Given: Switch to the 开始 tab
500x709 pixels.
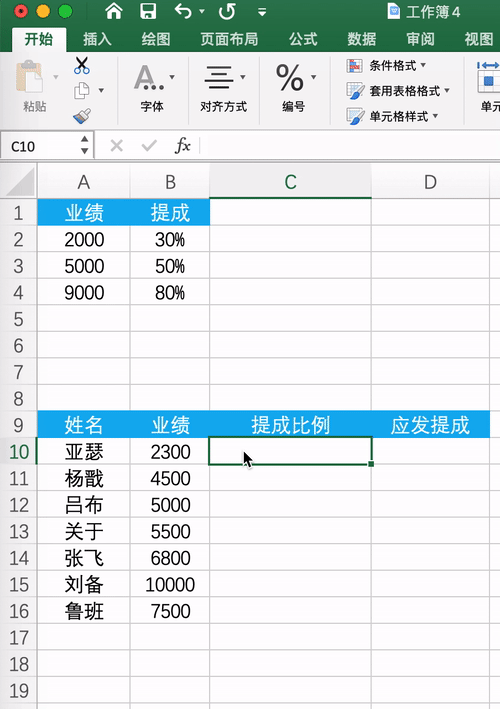Looking at the screenshot, I should coord(39,39).
